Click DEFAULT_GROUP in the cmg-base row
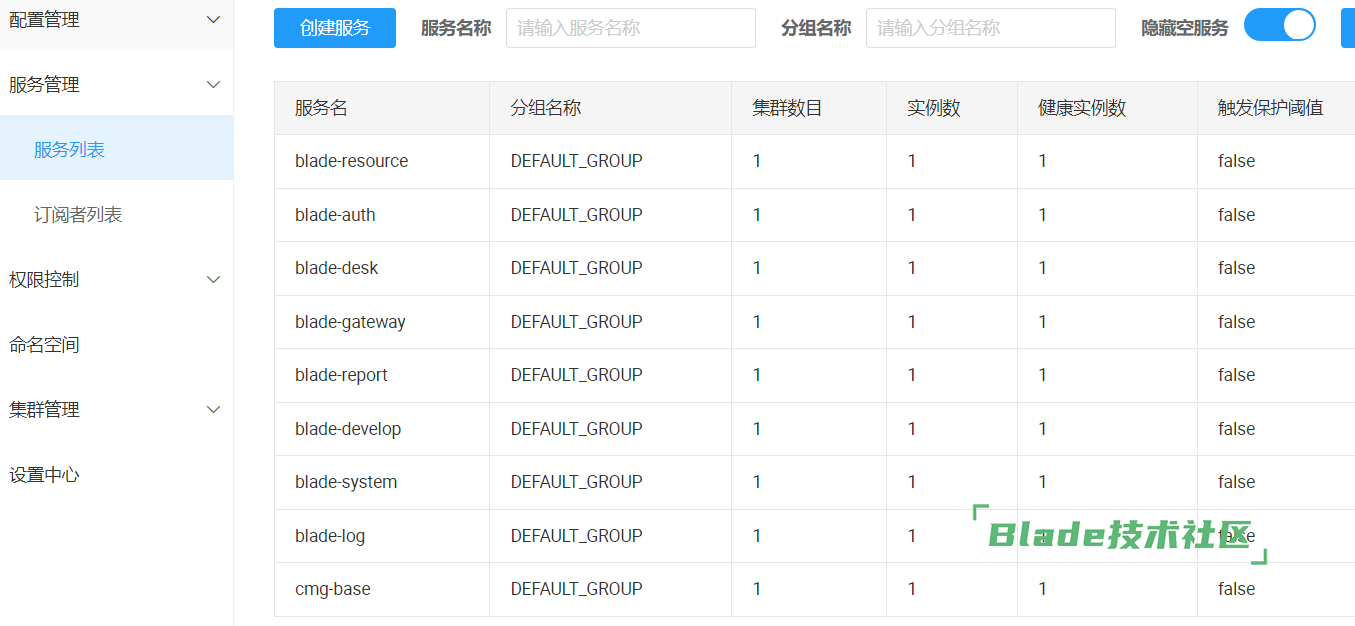Image resolution: width=1355 pixels, height=626 pixels. point(577,589)
